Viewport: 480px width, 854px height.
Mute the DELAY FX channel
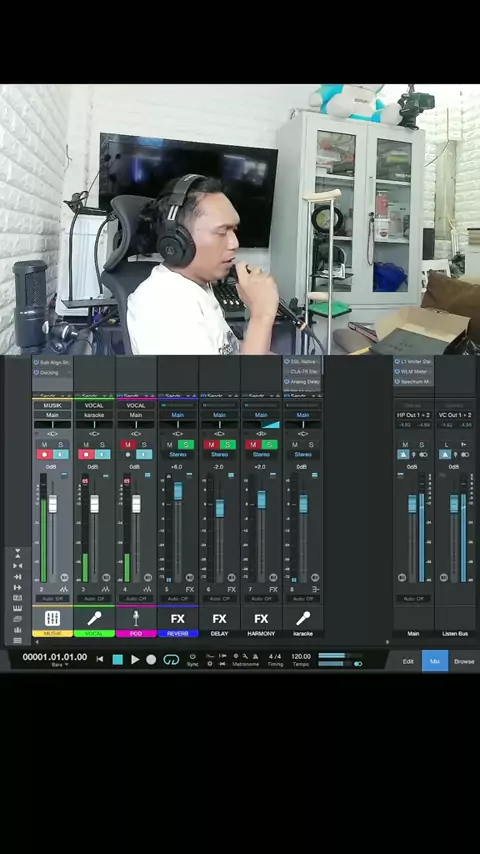coord(211,445)
